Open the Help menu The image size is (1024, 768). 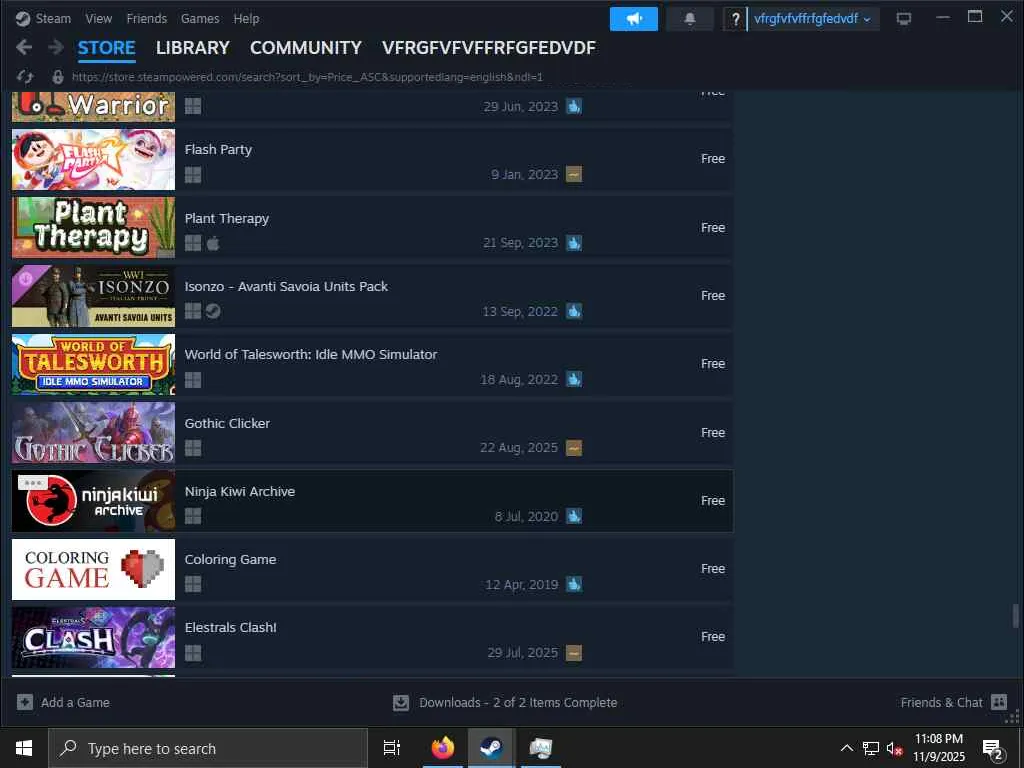pyautogui.click(x=246, y=19)
